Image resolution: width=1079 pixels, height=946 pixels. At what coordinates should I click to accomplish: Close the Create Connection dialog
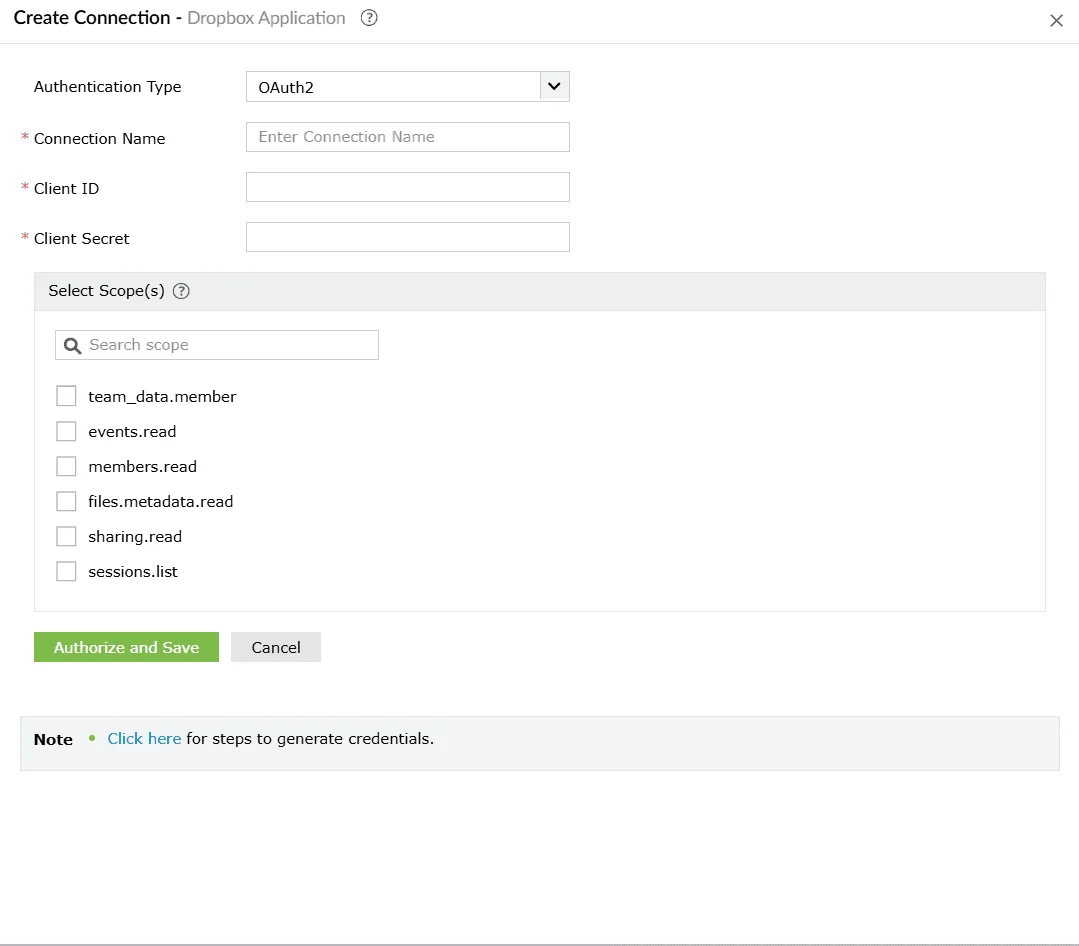pyautogui.click(x=1056, y=21)
